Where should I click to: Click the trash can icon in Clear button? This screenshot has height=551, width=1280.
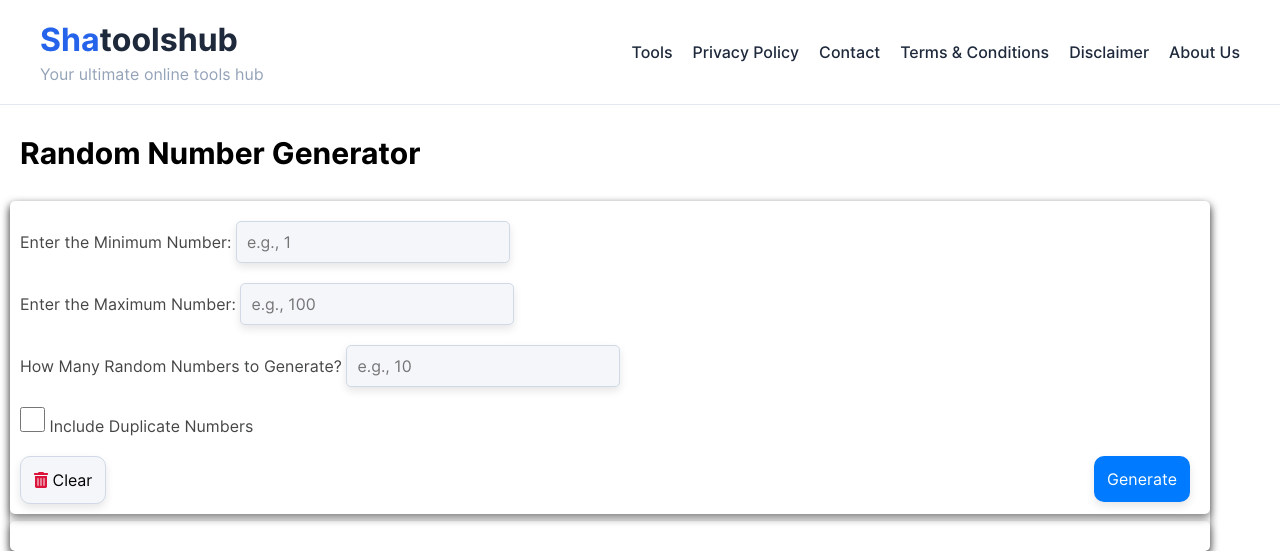point(41,480)
